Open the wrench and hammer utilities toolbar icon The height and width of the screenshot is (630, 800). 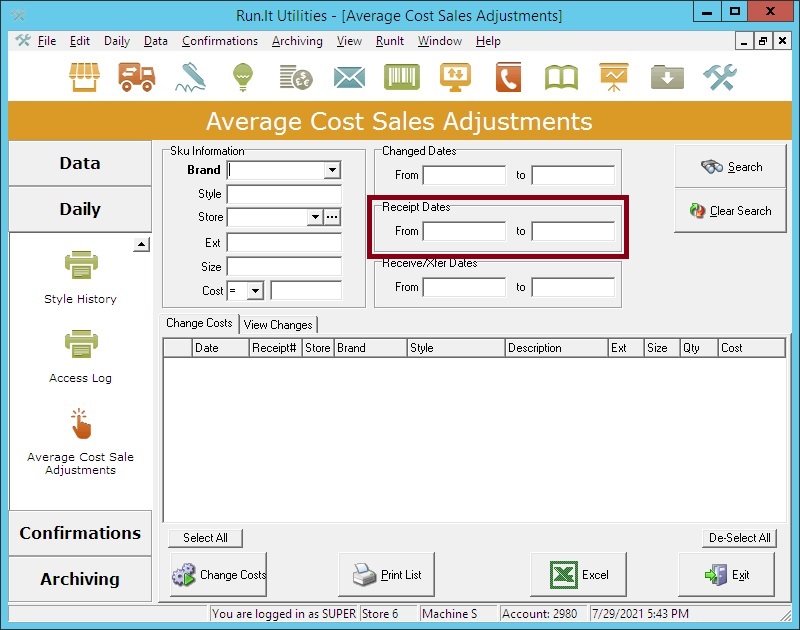(x=720, y=78)
